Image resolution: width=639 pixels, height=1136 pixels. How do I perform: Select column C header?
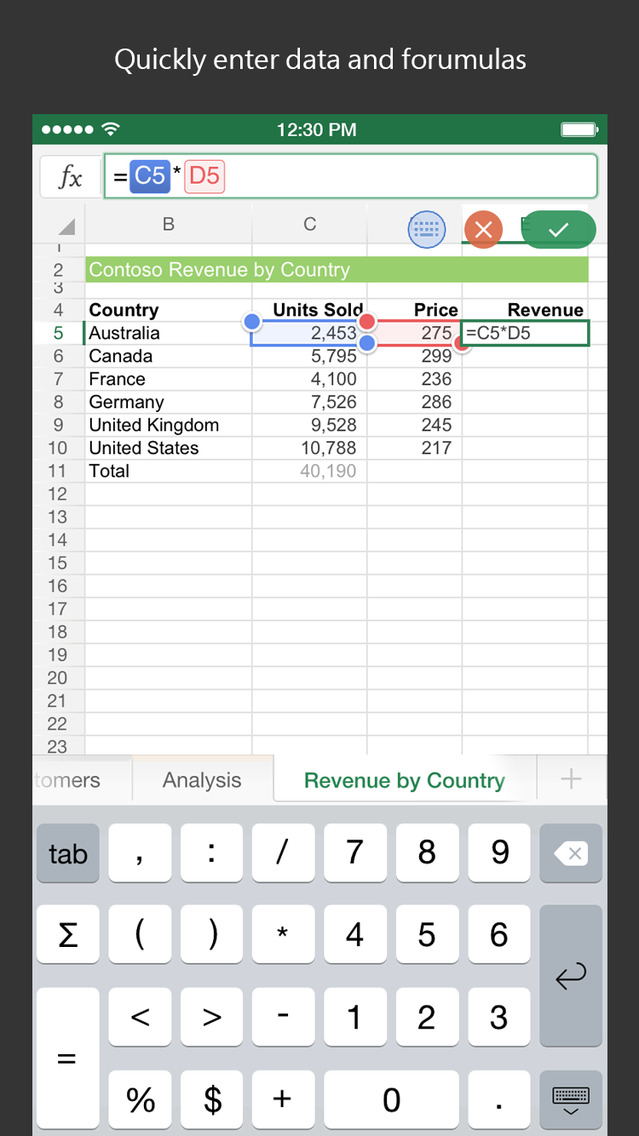pyautogui.click(x=309, y=225)
